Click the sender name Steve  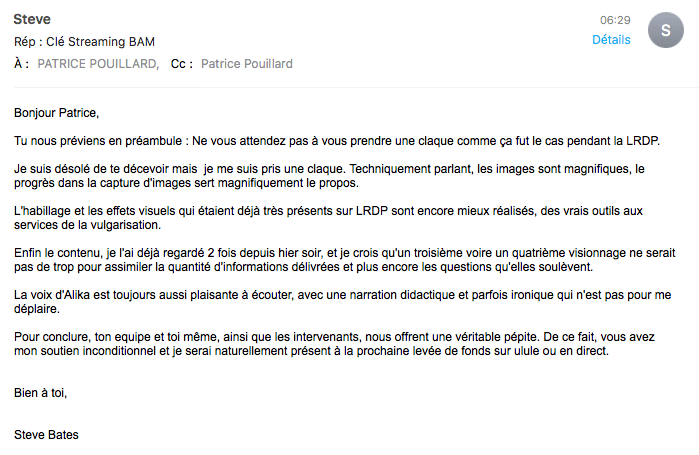(x=32, y=19)
